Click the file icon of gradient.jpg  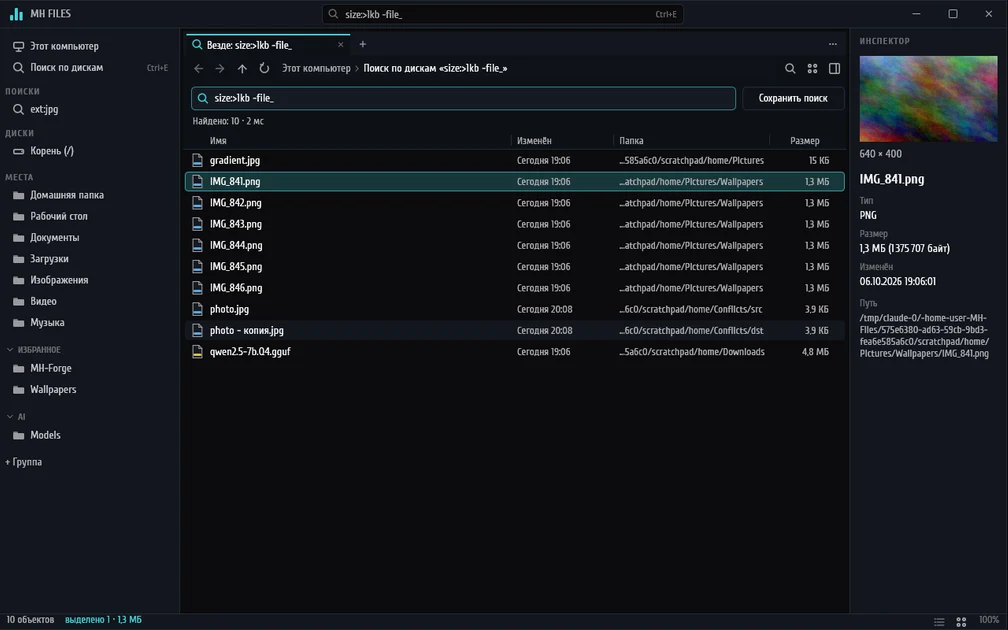pyautogui.click(x=197, y=160)
